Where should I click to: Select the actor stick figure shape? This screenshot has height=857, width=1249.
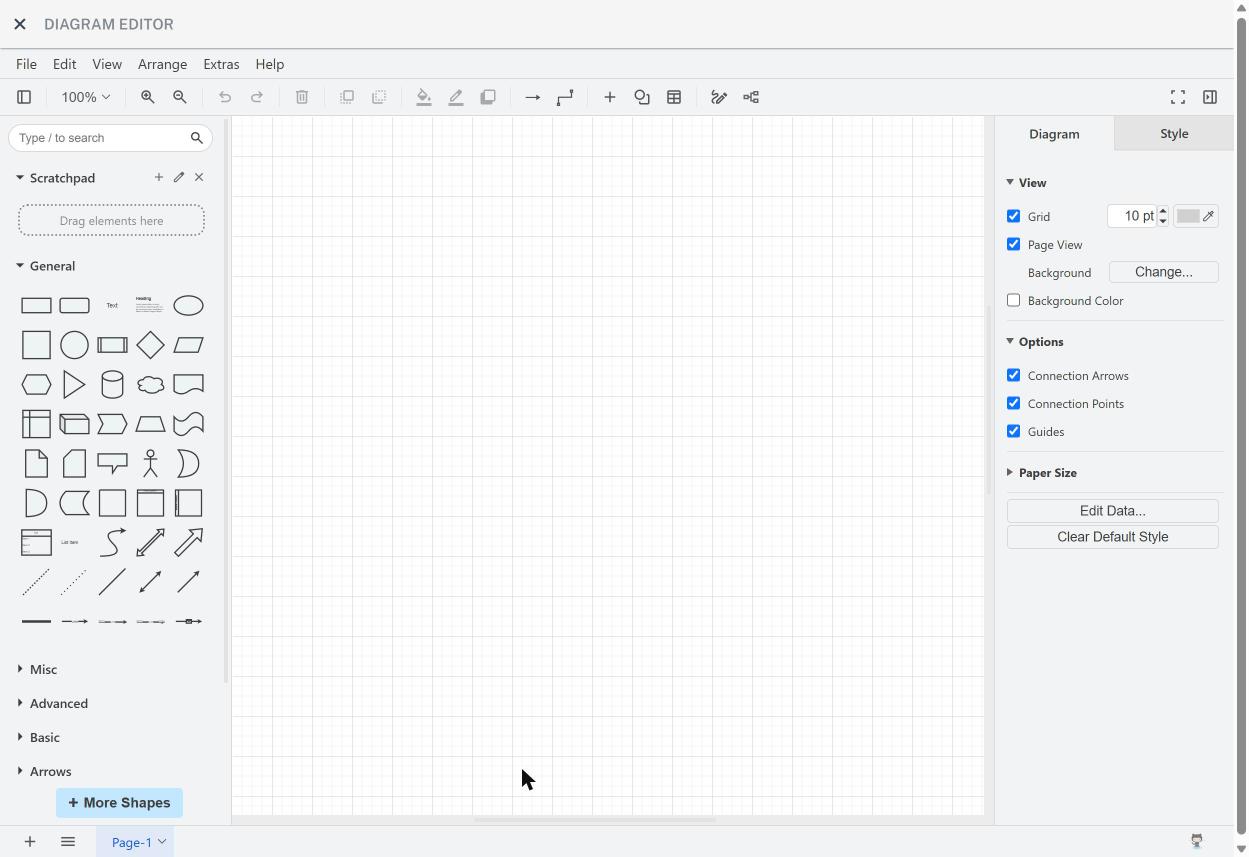150,463
